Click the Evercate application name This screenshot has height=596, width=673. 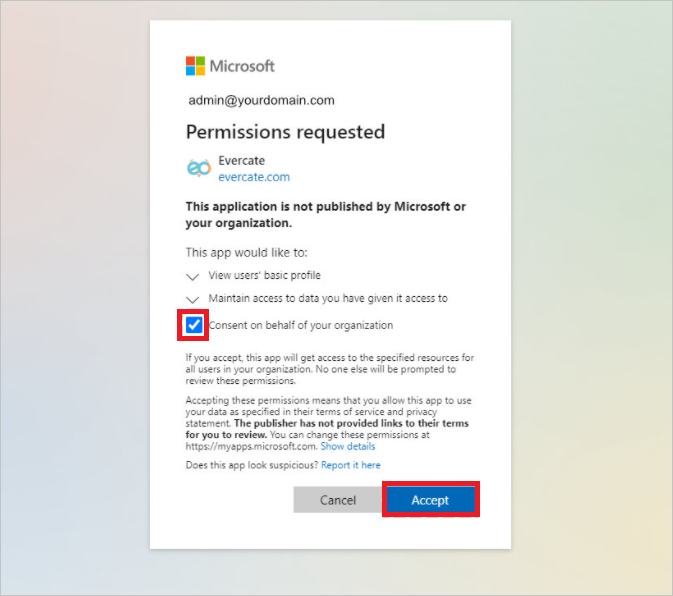pyautogui.click(x=242, y=160)
